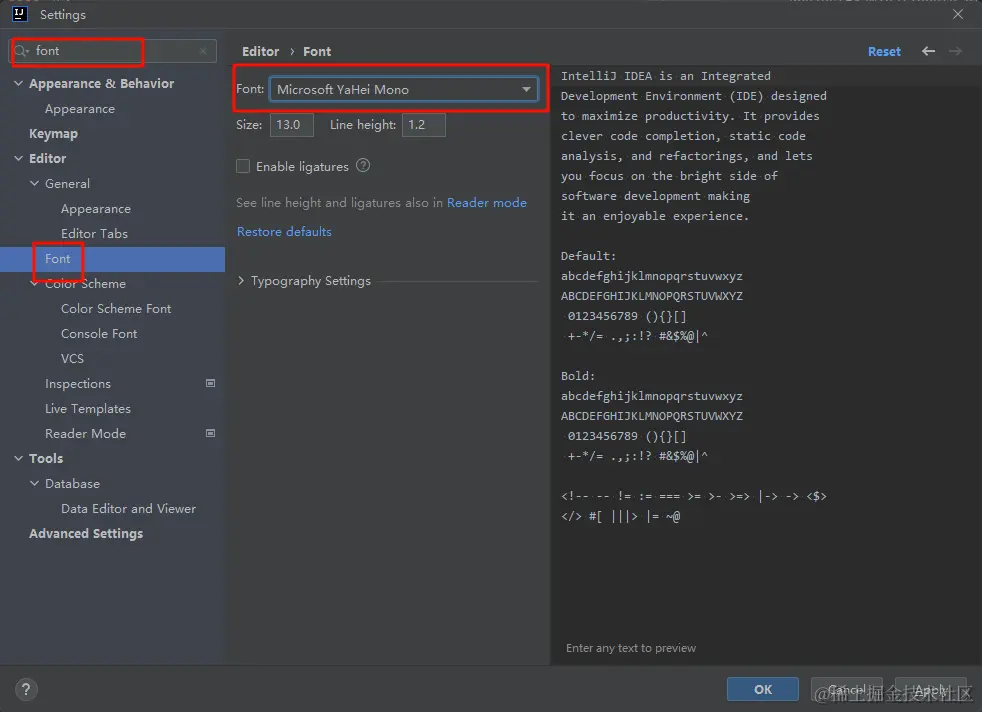This screenshot has height=712, width=982.
Task: Open the ligatures help question mark
Action: (x=363, y=165)
